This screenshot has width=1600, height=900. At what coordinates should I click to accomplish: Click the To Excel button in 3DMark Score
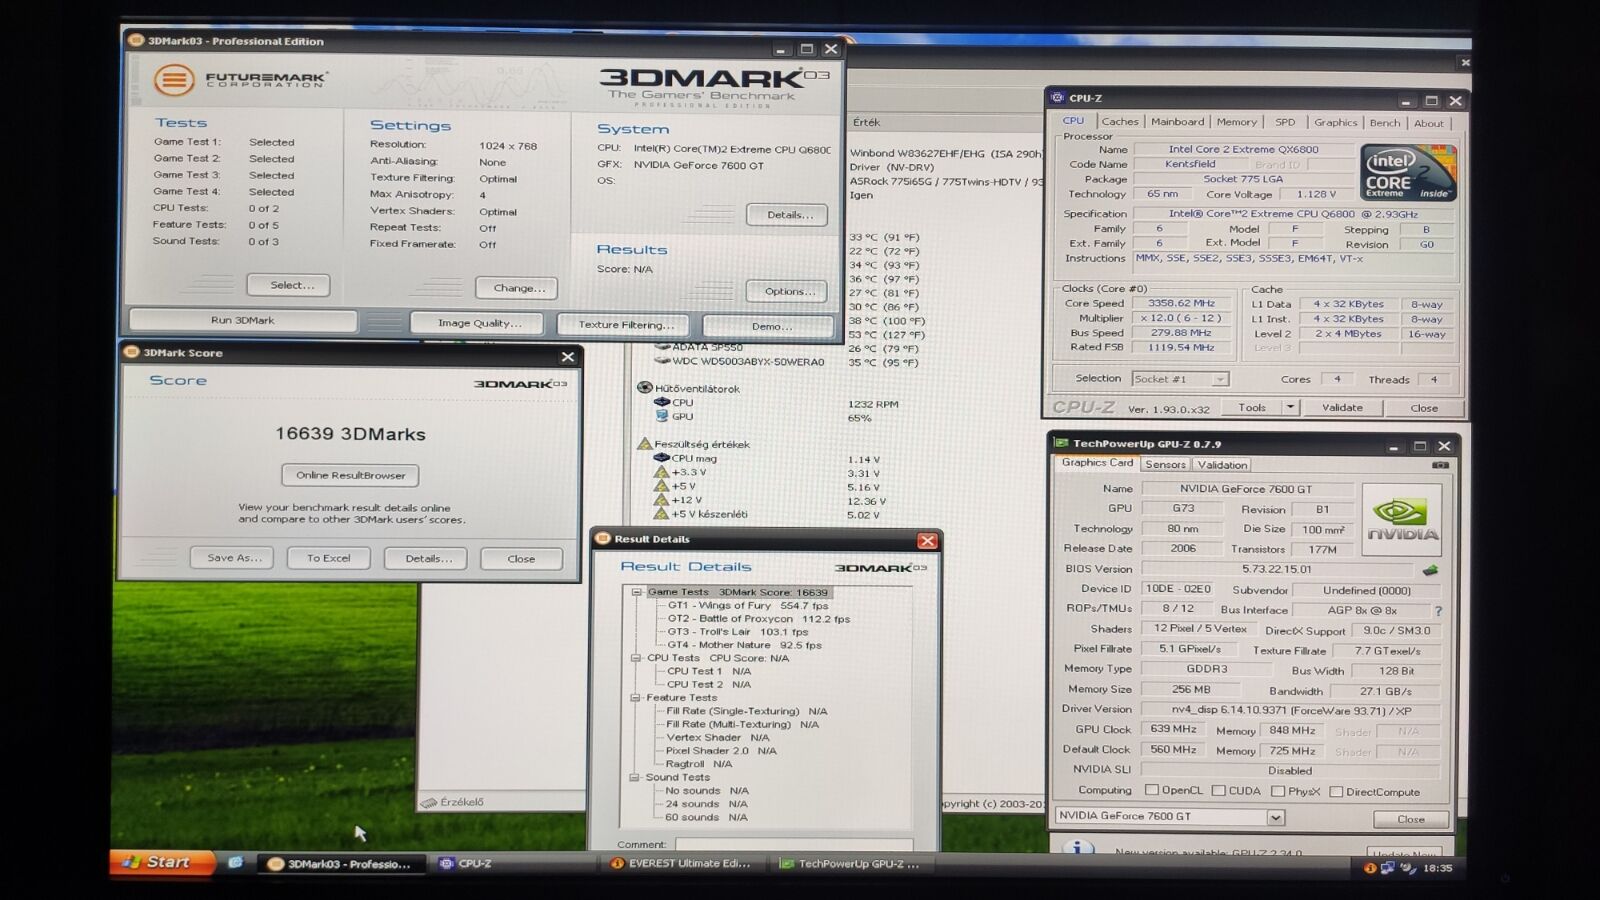[329, 558]
